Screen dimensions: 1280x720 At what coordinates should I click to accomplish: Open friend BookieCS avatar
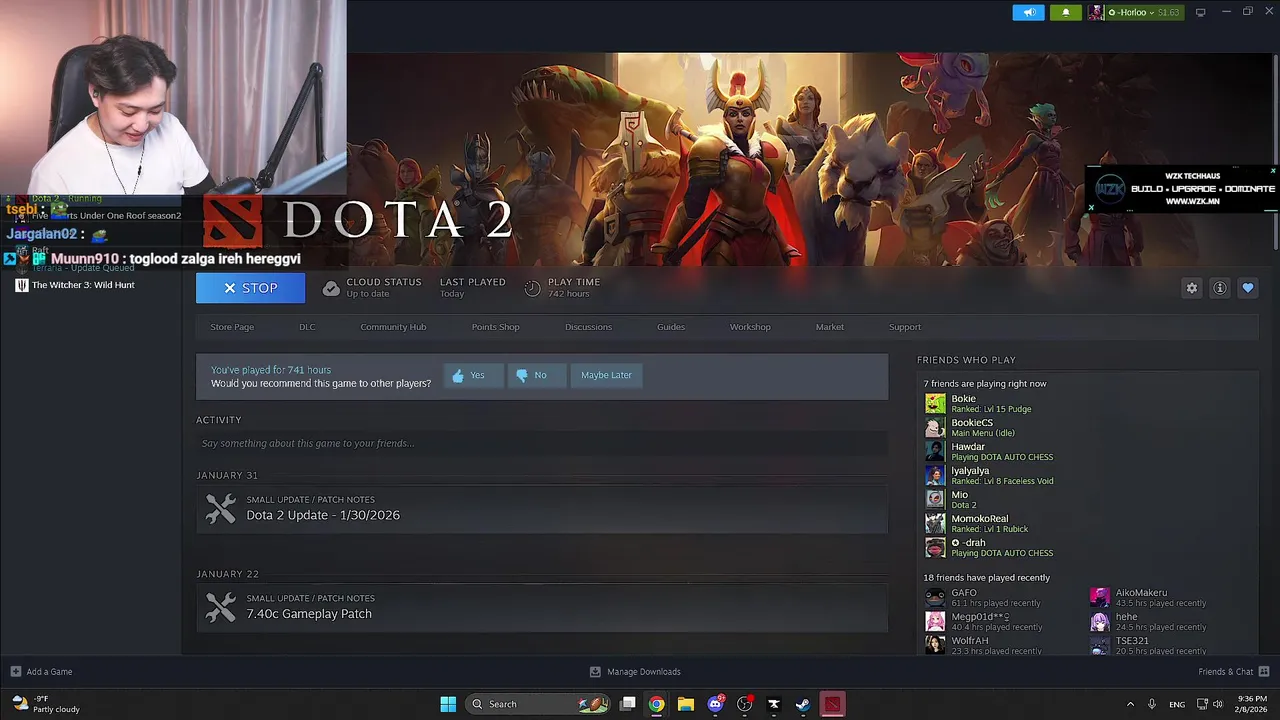pyautogui.click(x=935, y=427)
